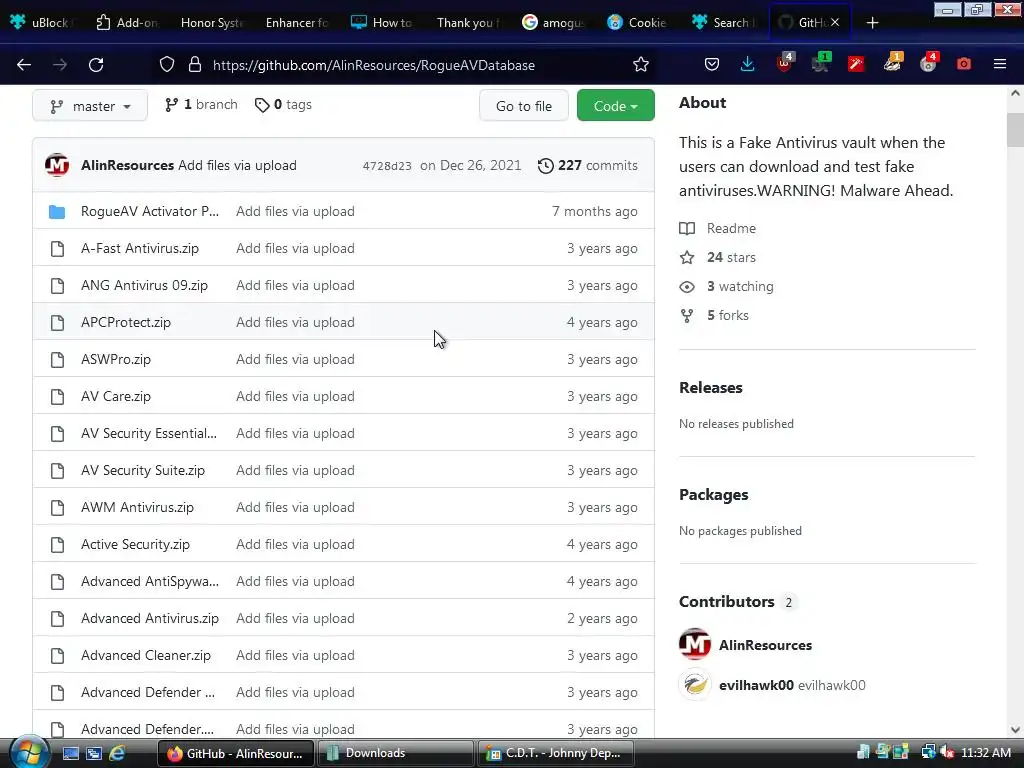Open the Contributors heading link
The height and width of the screenshot is (768, 1024).
tap(737, 601)
